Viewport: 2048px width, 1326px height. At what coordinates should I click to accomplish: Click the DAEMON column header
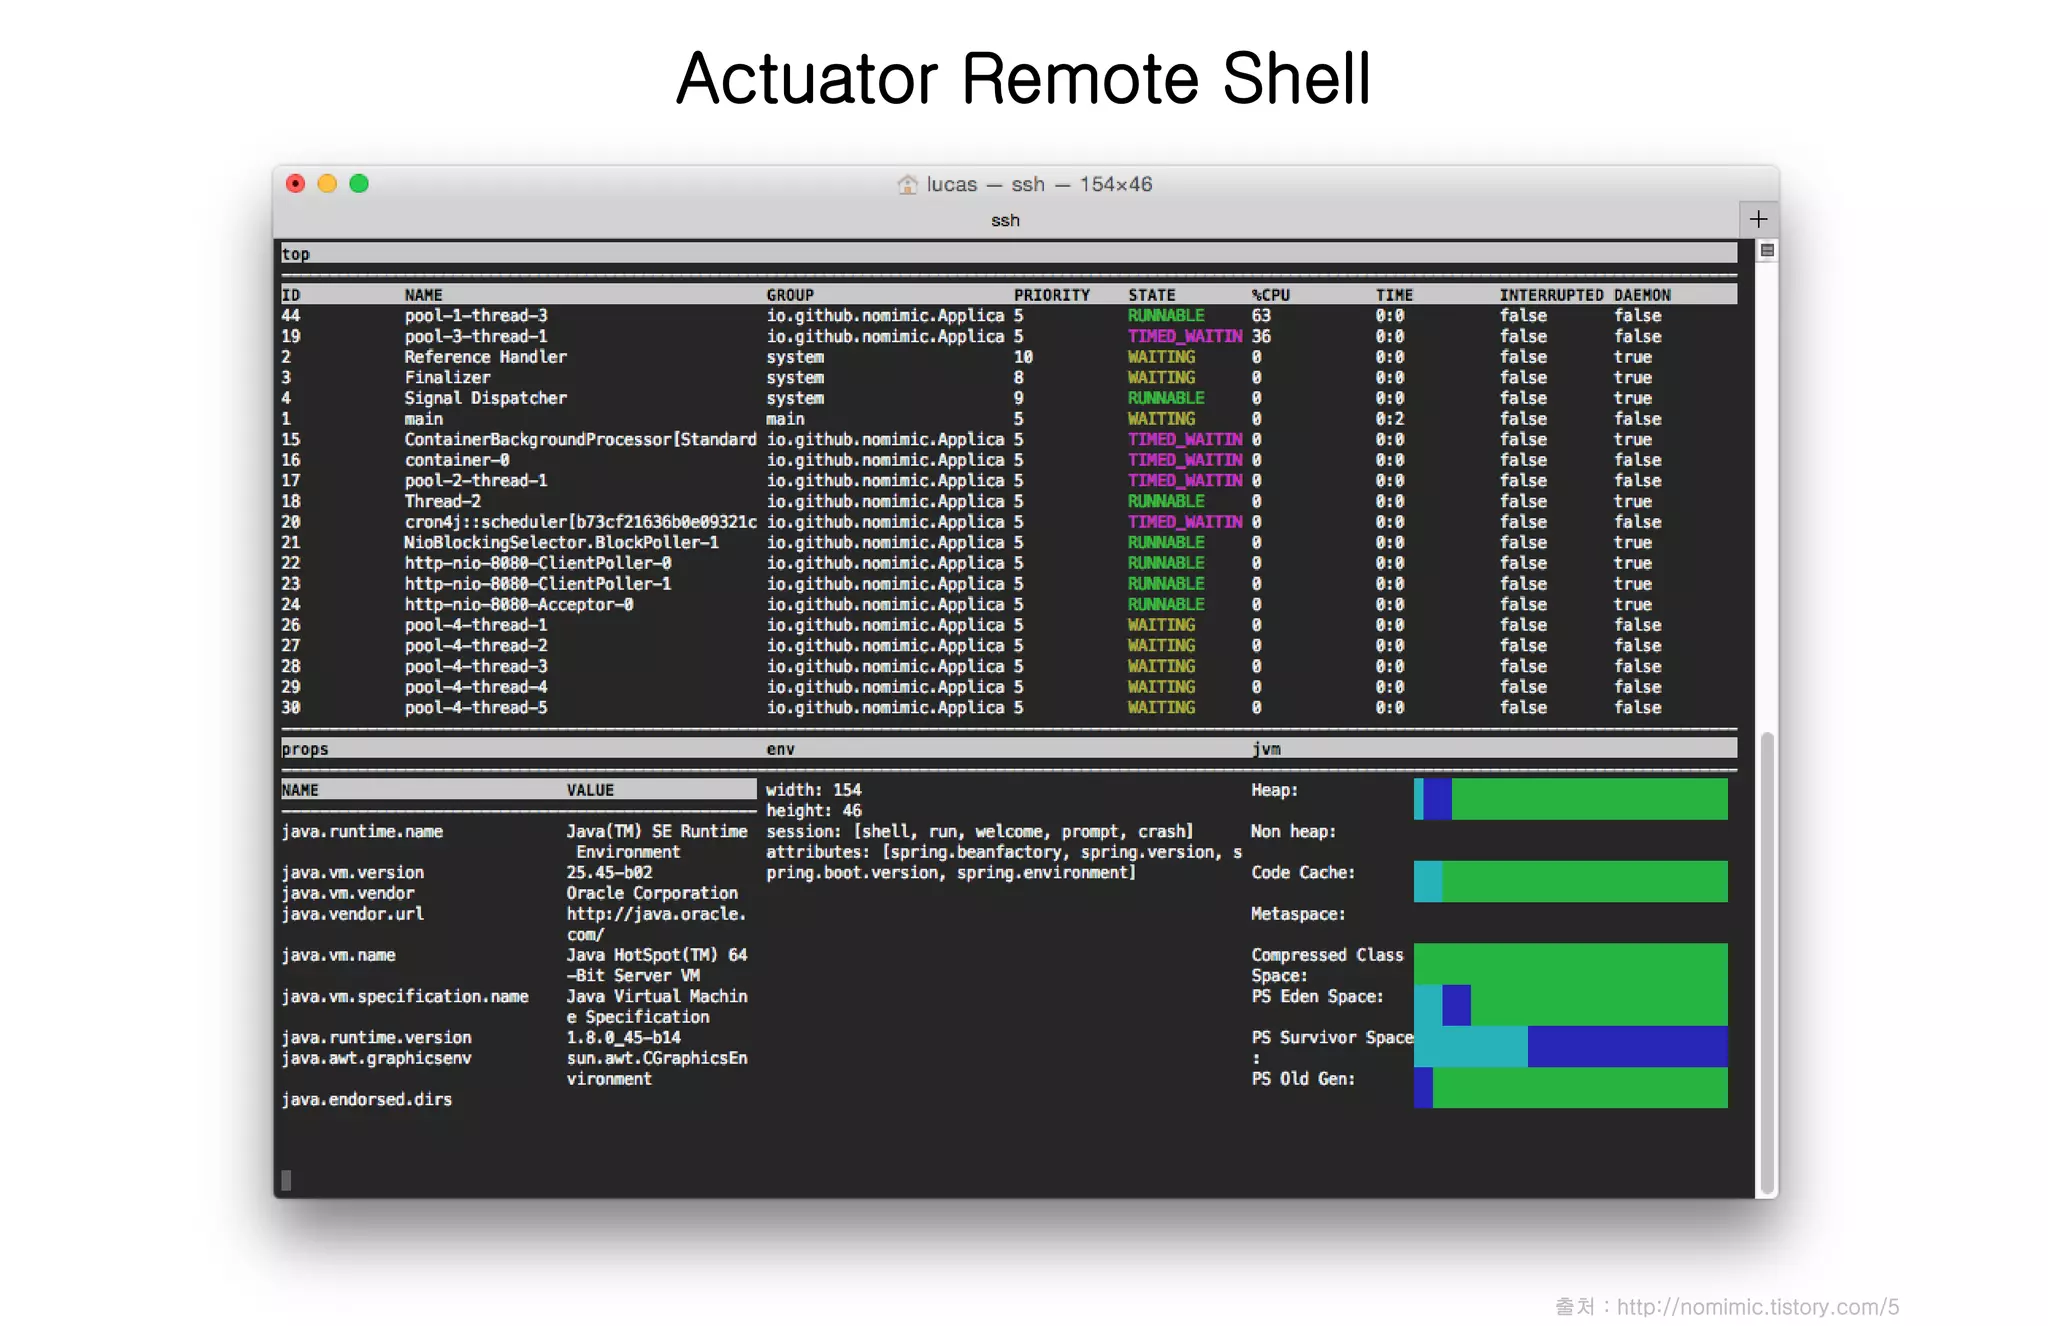click(x=1642, y=295)
